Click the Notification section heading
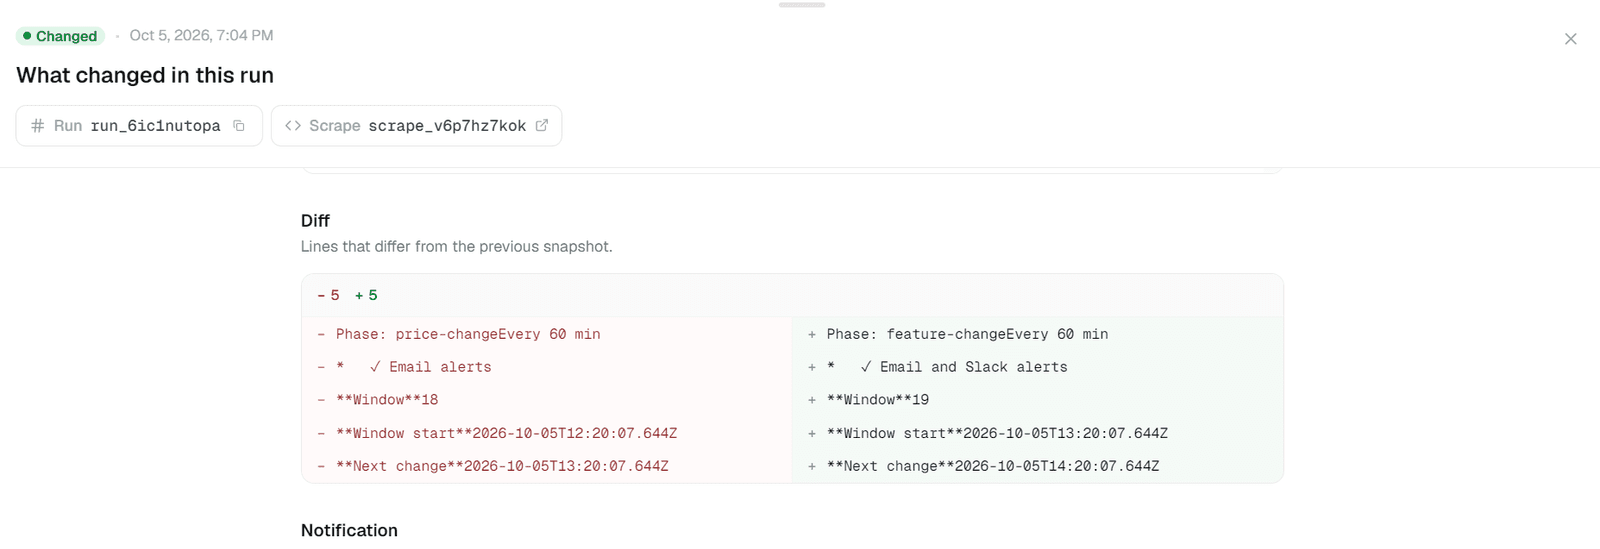Screen dimensions: 1600x549 pyautogui.click(x=349, y=530)
